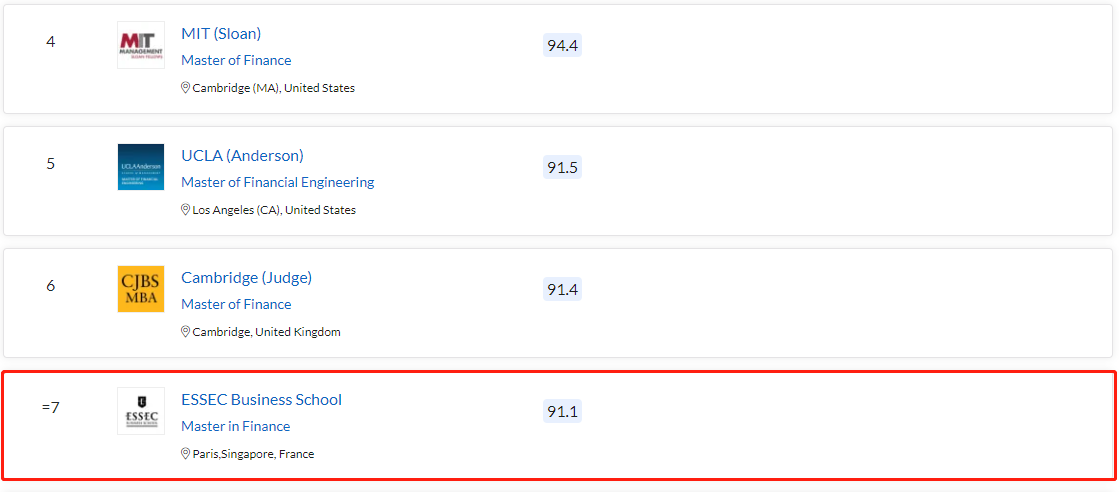Click the location pin beside Cambridge, United Kingdom

(x=185, y=332)
